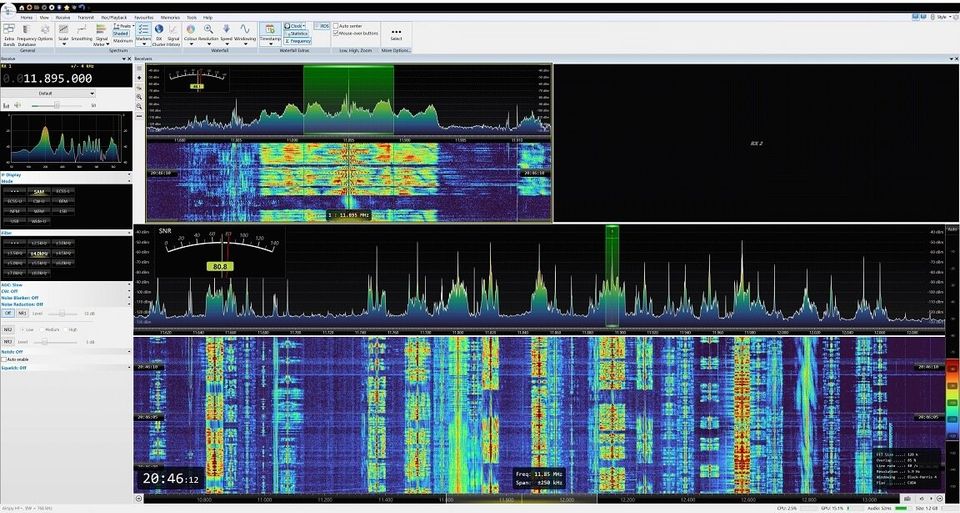
Task: Enable the Auto center checkbox
Action: click(336, 25)
